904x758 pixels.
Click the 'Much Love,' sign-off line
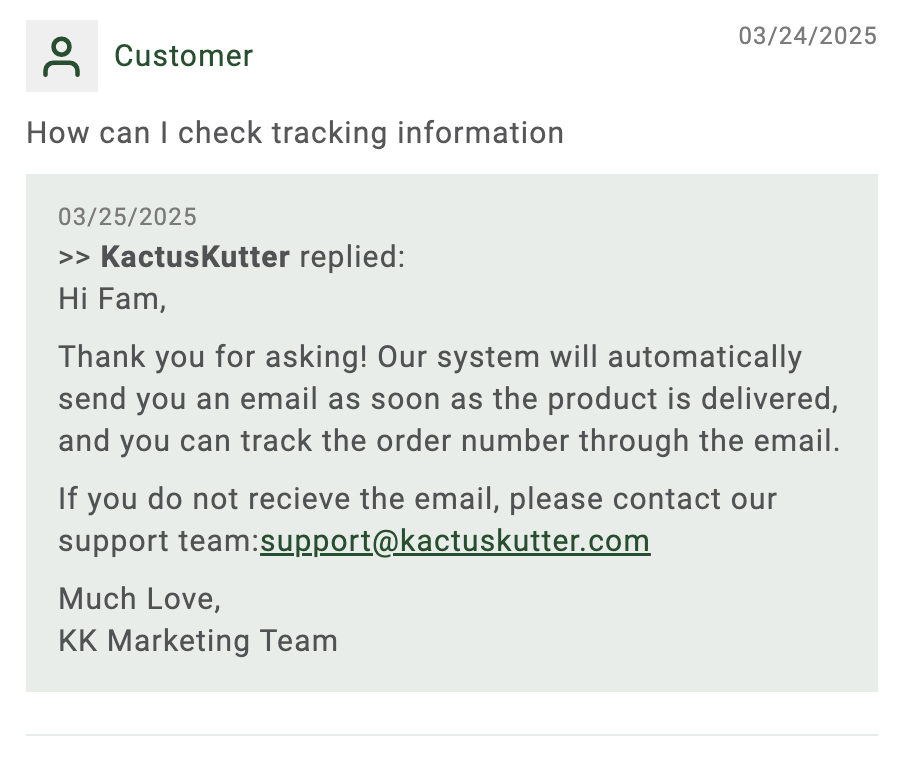pos(140,598)
